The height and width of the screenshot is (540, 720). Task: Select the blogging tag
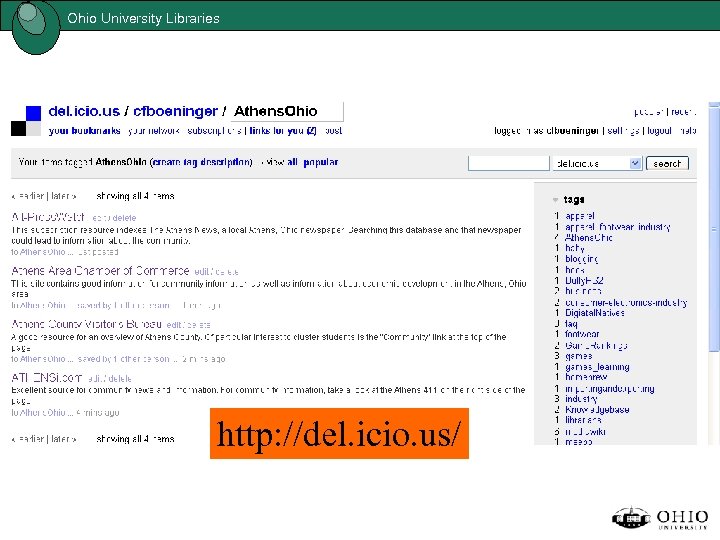pos(581,259)
